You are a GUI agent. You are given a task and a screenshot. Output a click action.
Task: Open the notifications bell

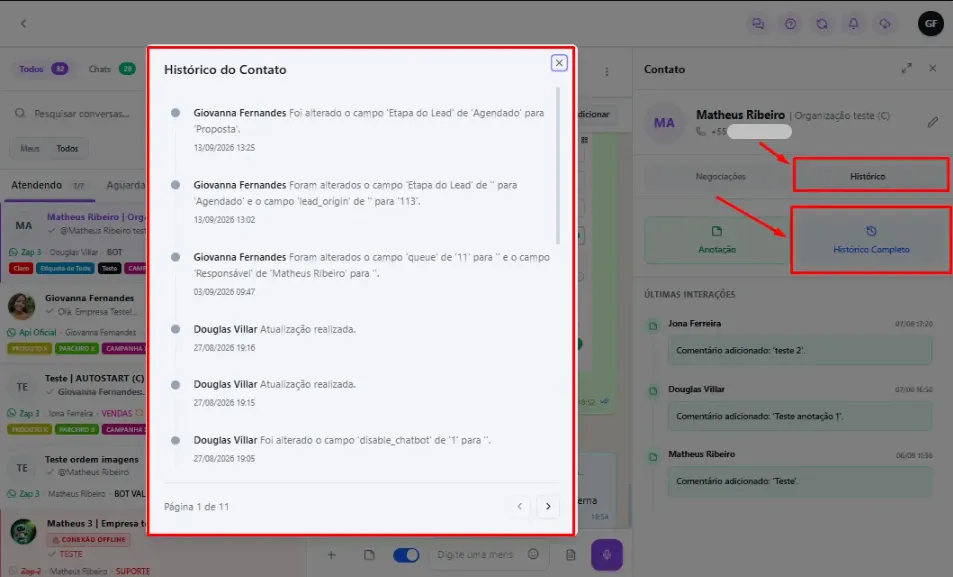853,24
